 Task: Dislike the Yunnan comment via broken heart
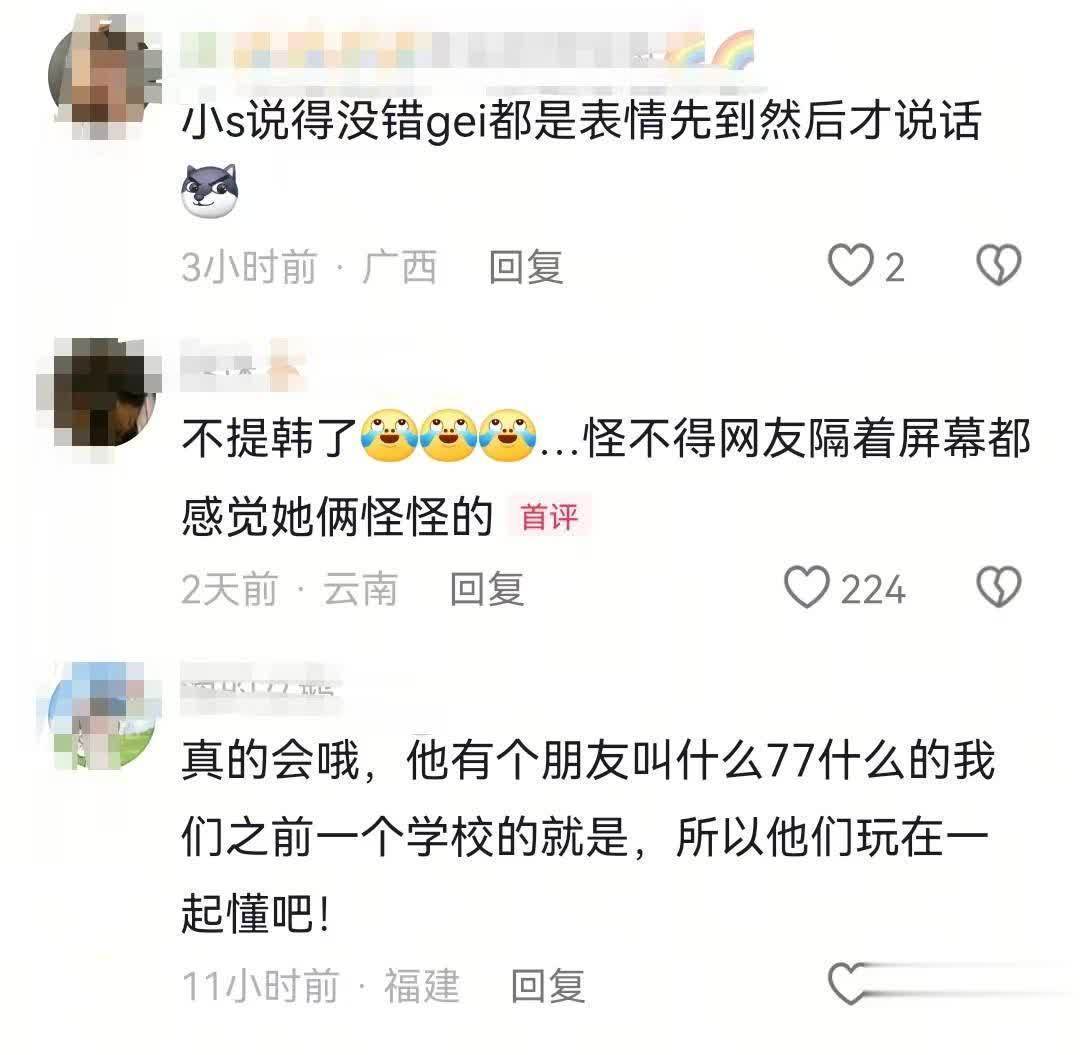click(999, 587)
